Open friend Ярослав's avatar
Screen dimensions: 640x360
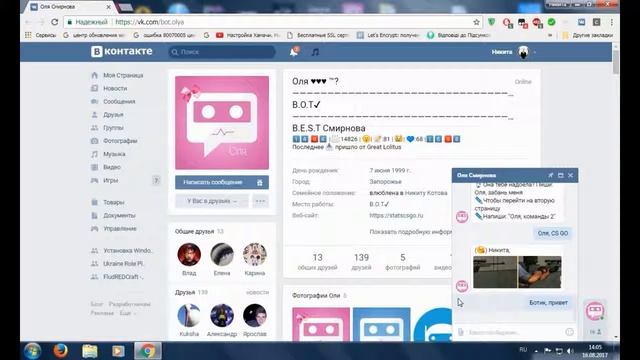[255, 315]
